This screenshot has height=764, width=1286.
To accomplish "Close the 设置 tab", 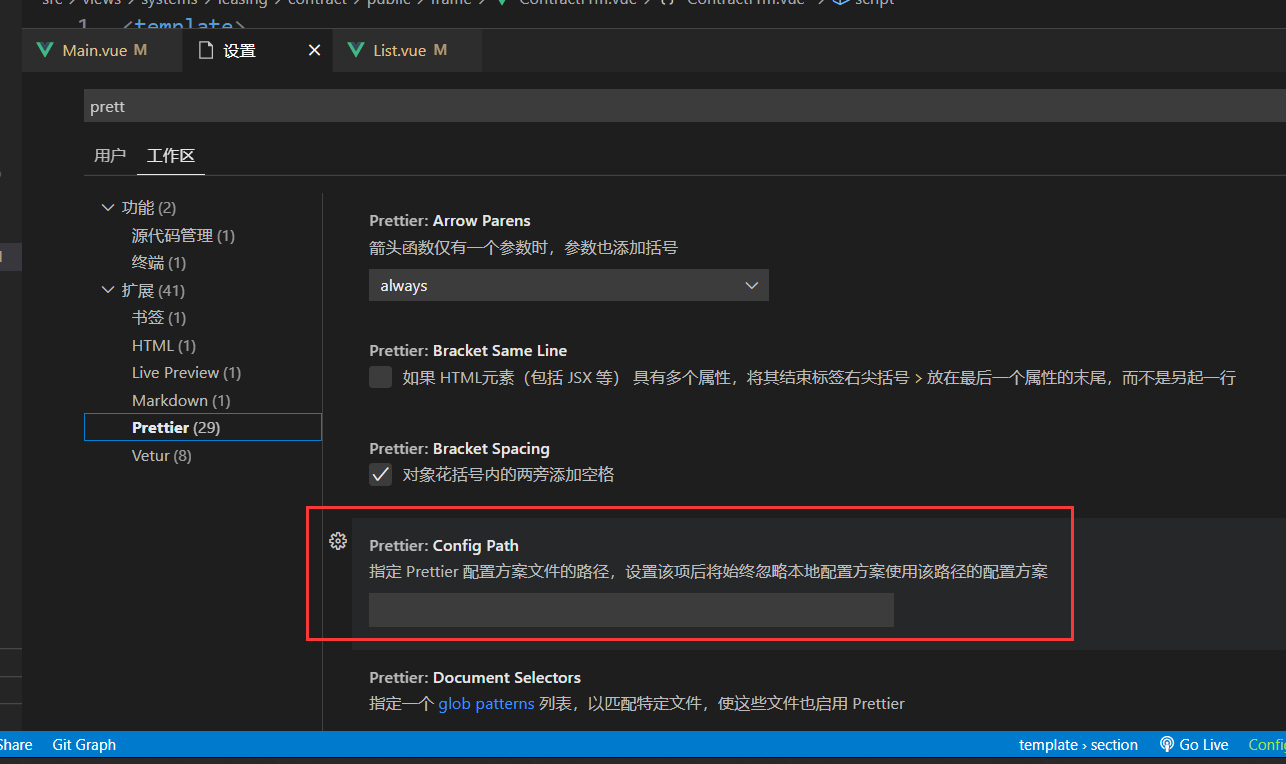I will [x=314, y=50].
